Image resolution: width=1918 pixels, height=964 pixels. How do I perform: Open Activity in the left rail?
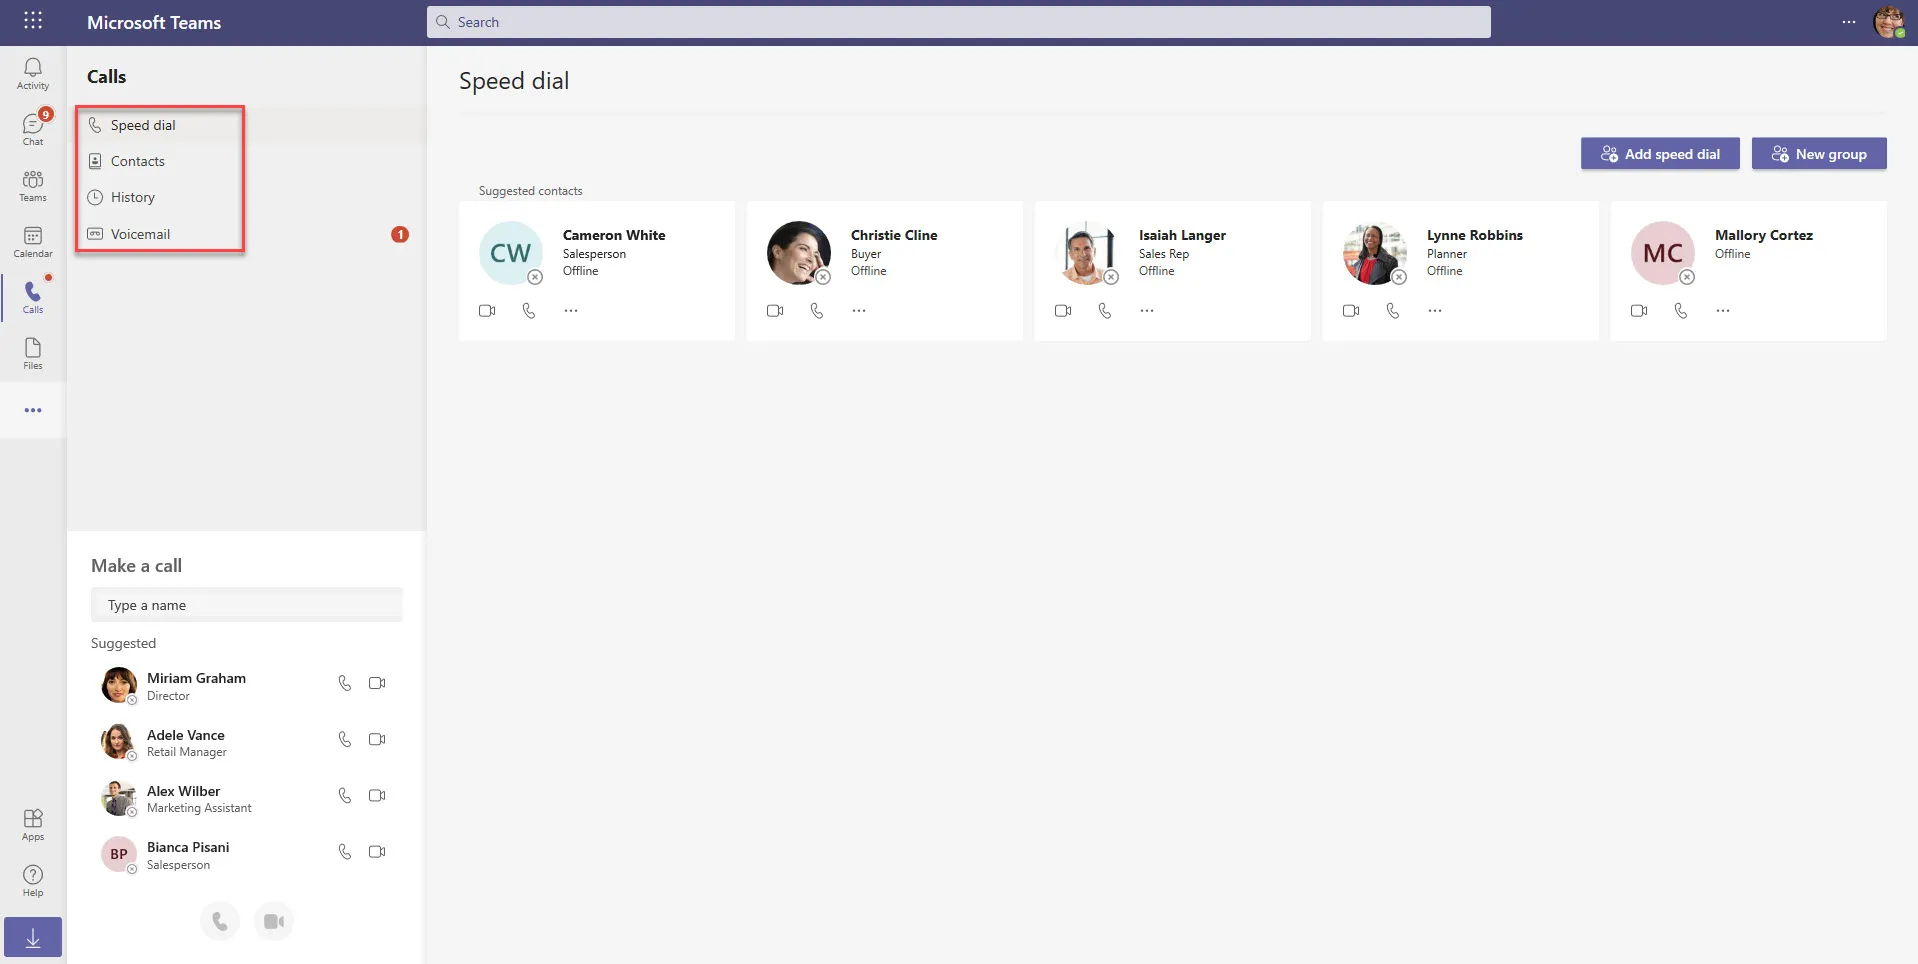pyautogui.click(x=33, y=73)
